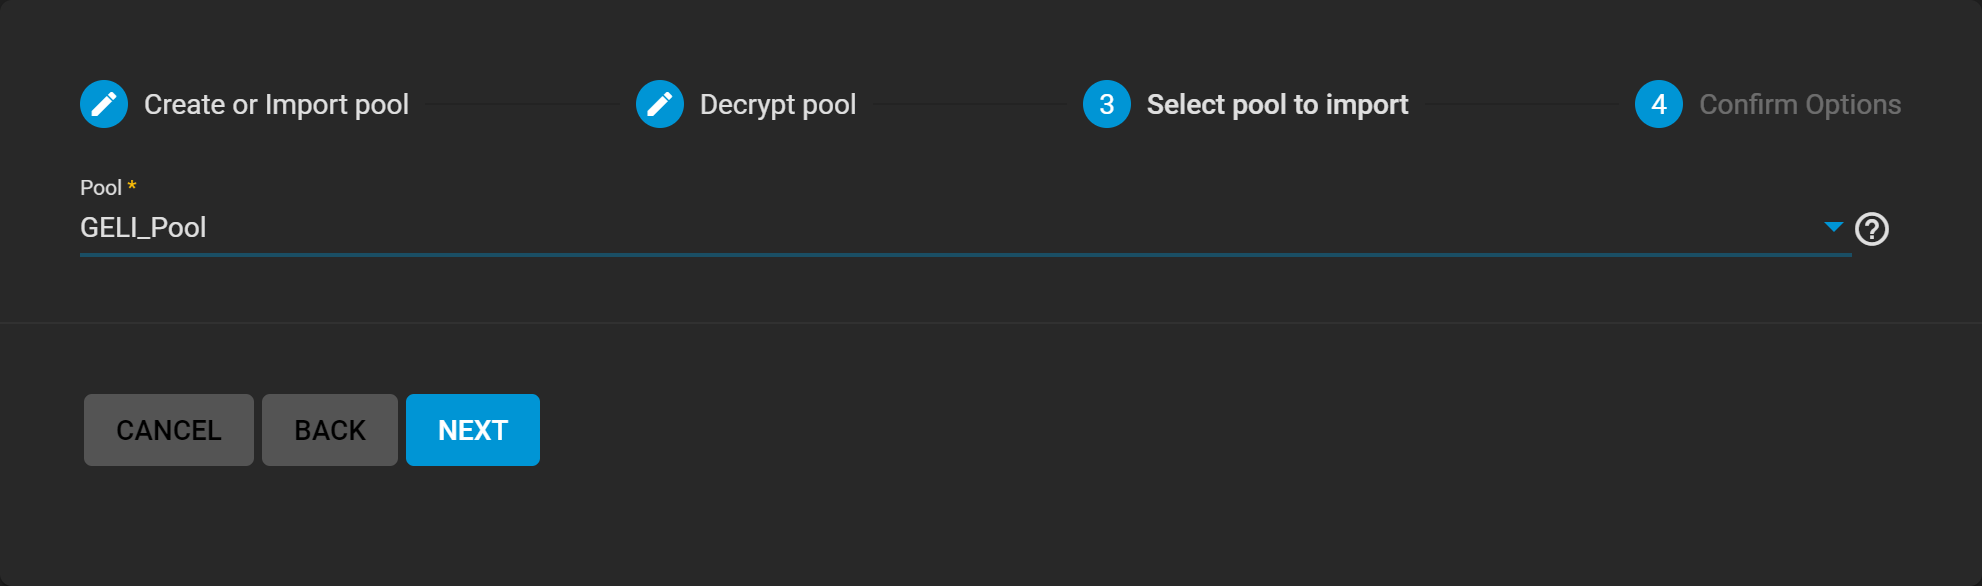Click the pencil icon beside Decrypt pool
Image resolution: width=1982 pixels, height=586 pixels.
pos(660,104)
